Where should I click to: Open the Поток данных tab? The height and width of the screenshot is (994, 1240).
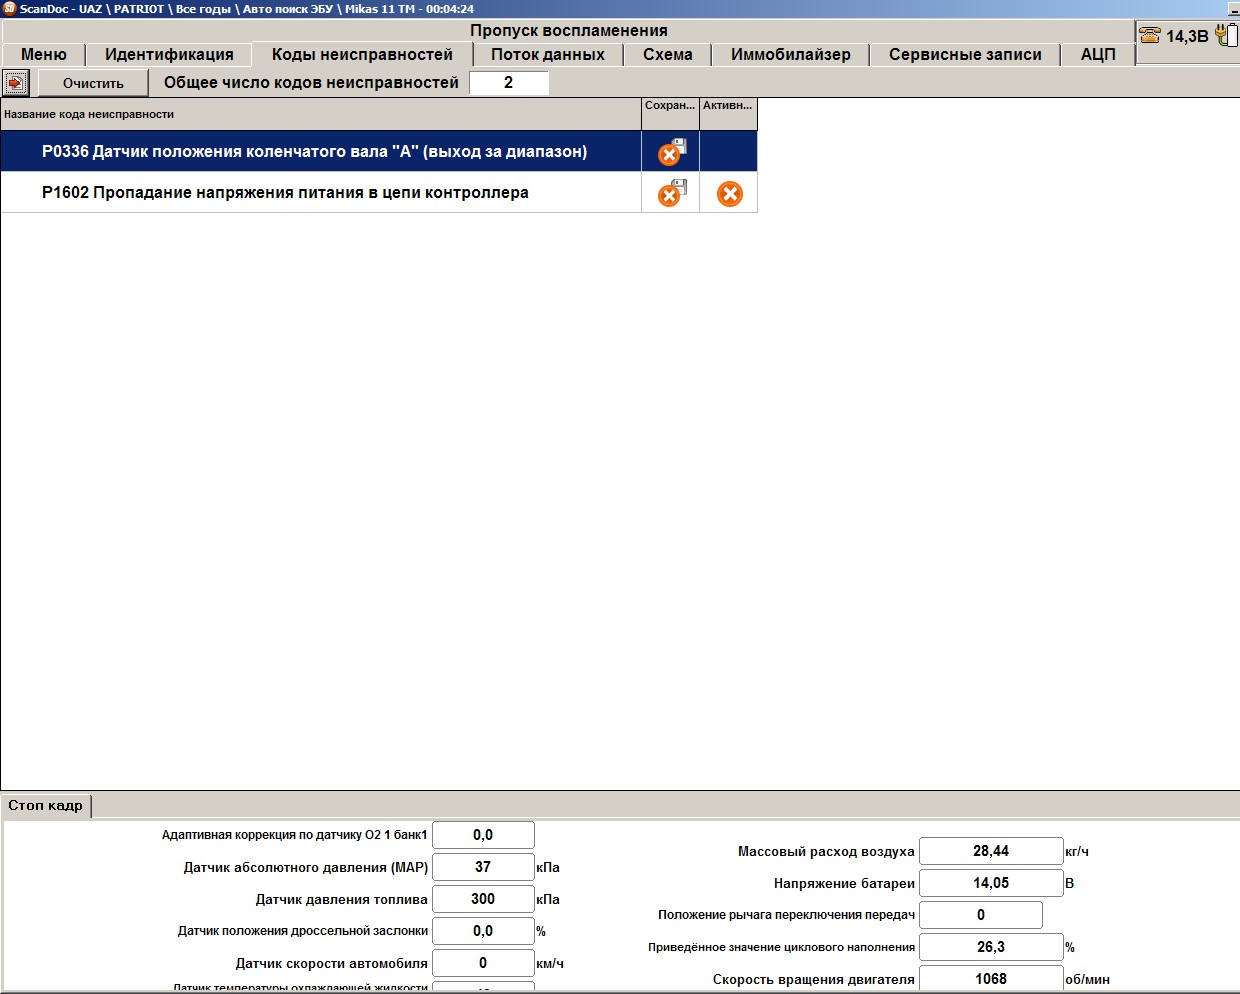coord(548,55)
